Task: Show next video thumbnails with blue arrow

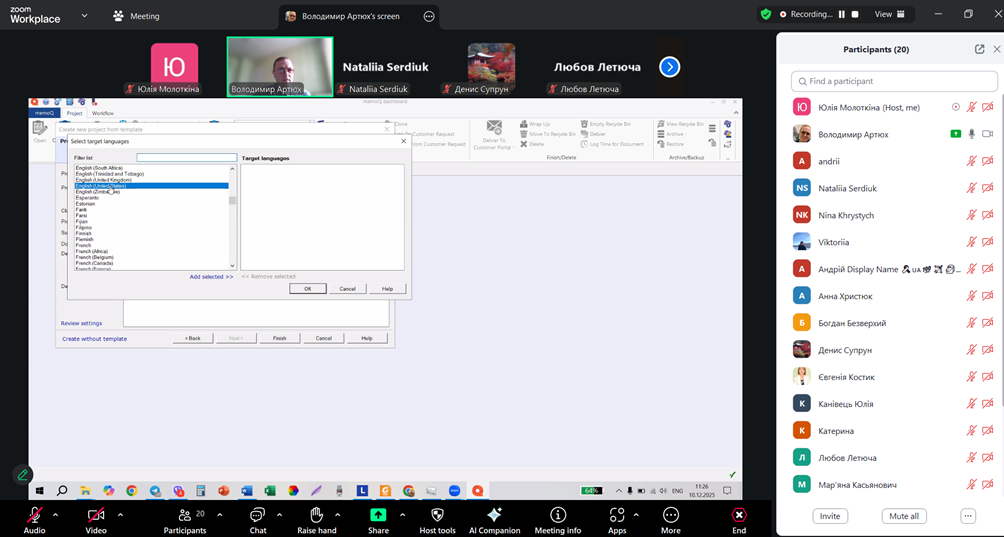Action: (x=670, y=67)
